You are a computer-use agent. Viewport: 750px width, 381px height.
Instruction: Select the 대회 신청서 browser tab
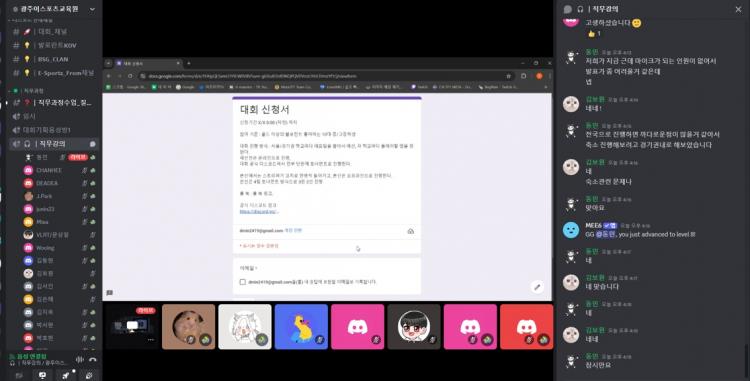(x=147, y=63)
